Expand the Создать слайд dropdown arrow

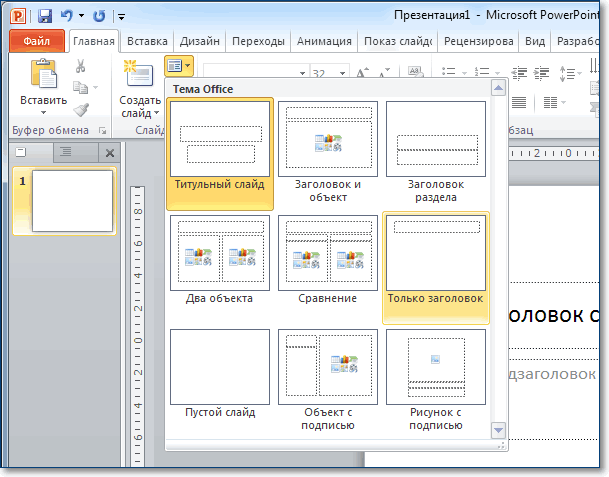[157, 113]
